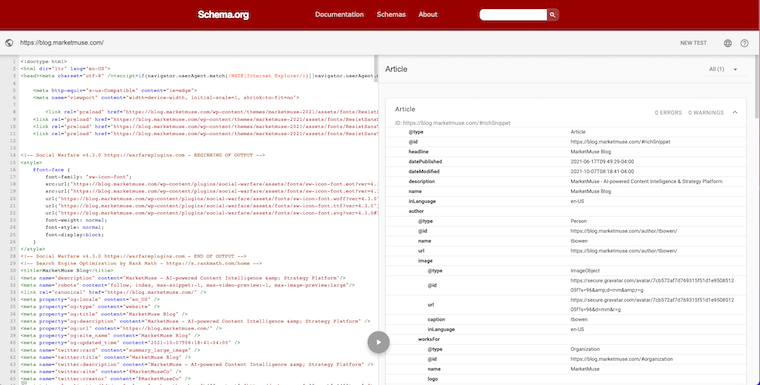
Task: Click the 0 ERRORS label
Action: click(x=668, y=112)
